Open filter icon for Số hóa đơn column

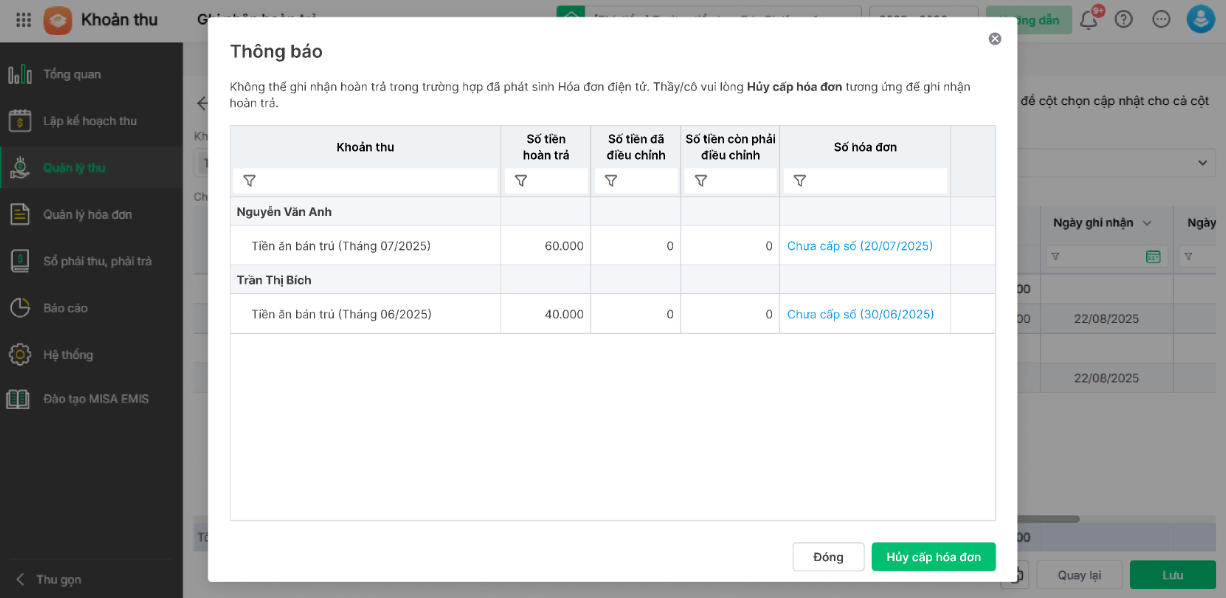pyautogui.click(x=800, y=181)
